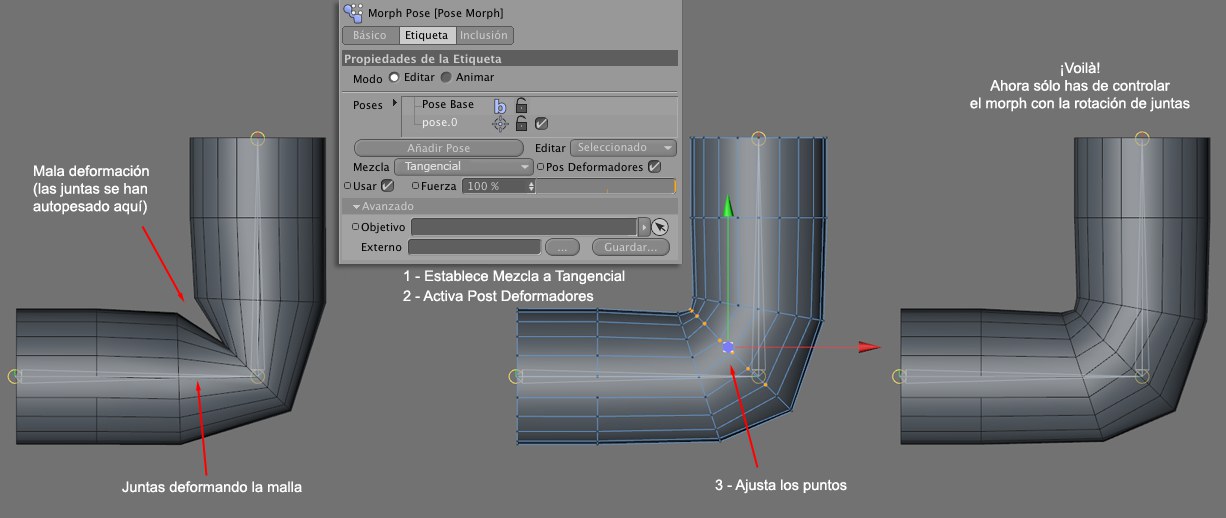Click the green Y-axis arrow handle
Screen dimensions: 1226x518
click(x=728, y=206)
